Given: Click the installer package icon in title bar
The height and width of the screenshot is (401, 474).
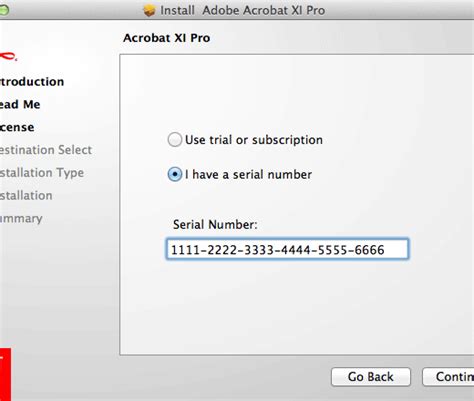Looking at the screenshot, I should [x=149, y=11].
